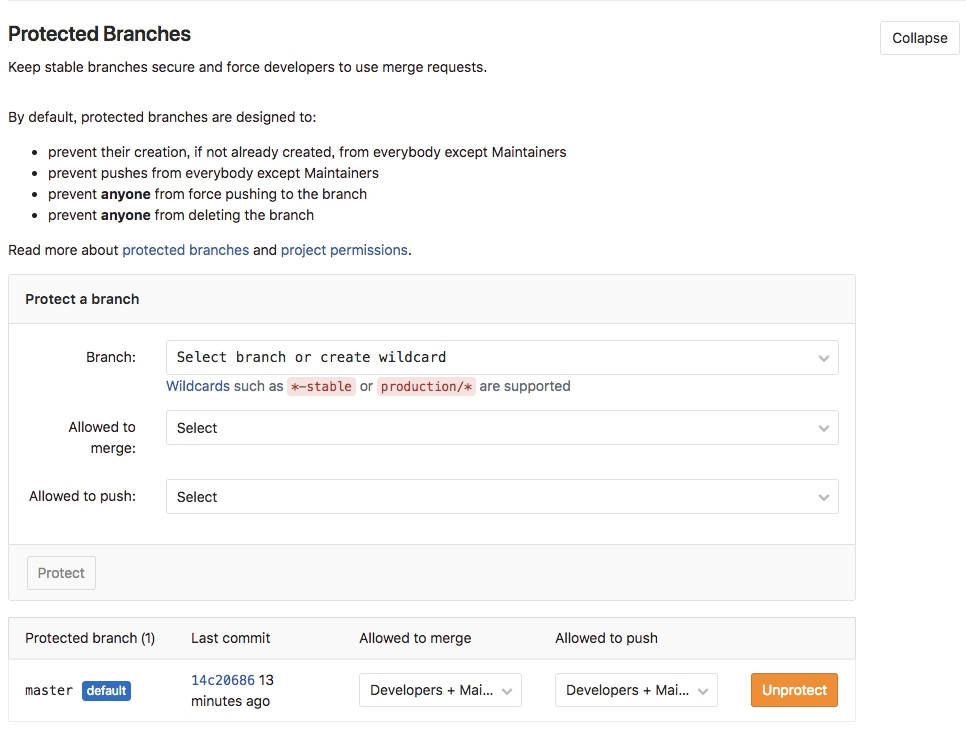Change master branch Allowed to merge dropdown

(440, 690)
